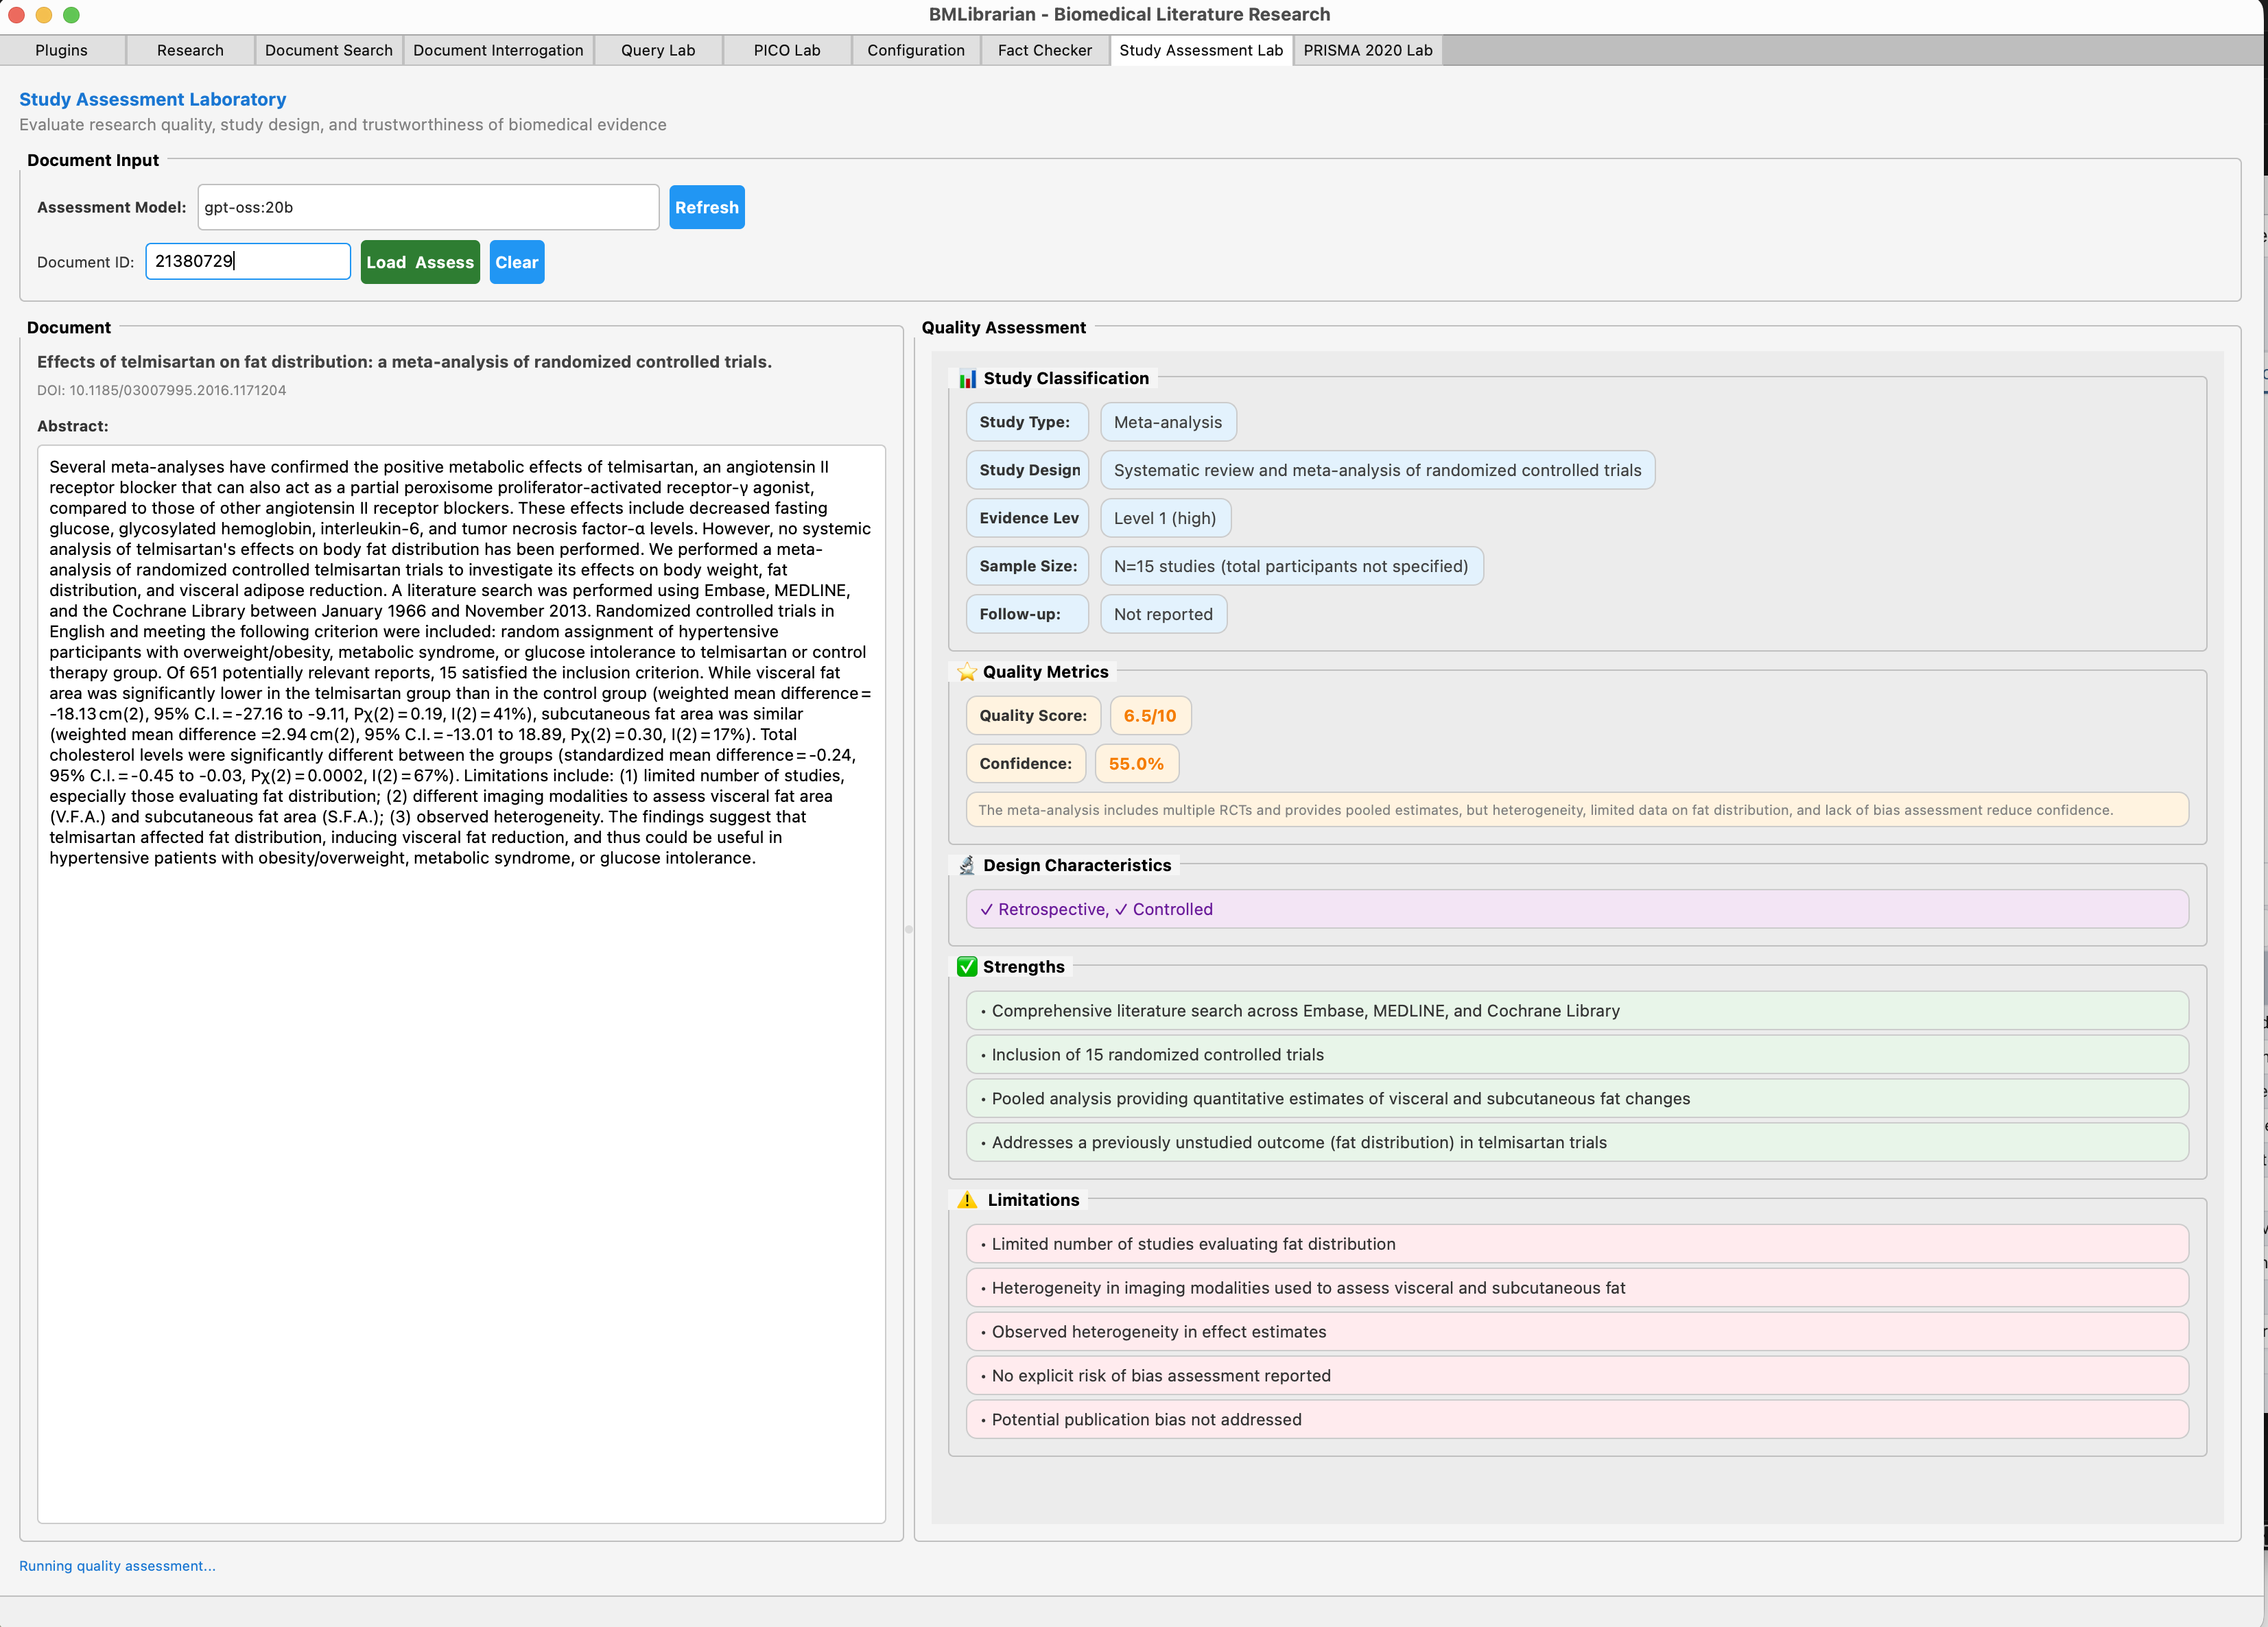Click the Strengths green checkmark icon
Image resolution: width=2268 pixels, height=1627 pixels.
(966, 967)
